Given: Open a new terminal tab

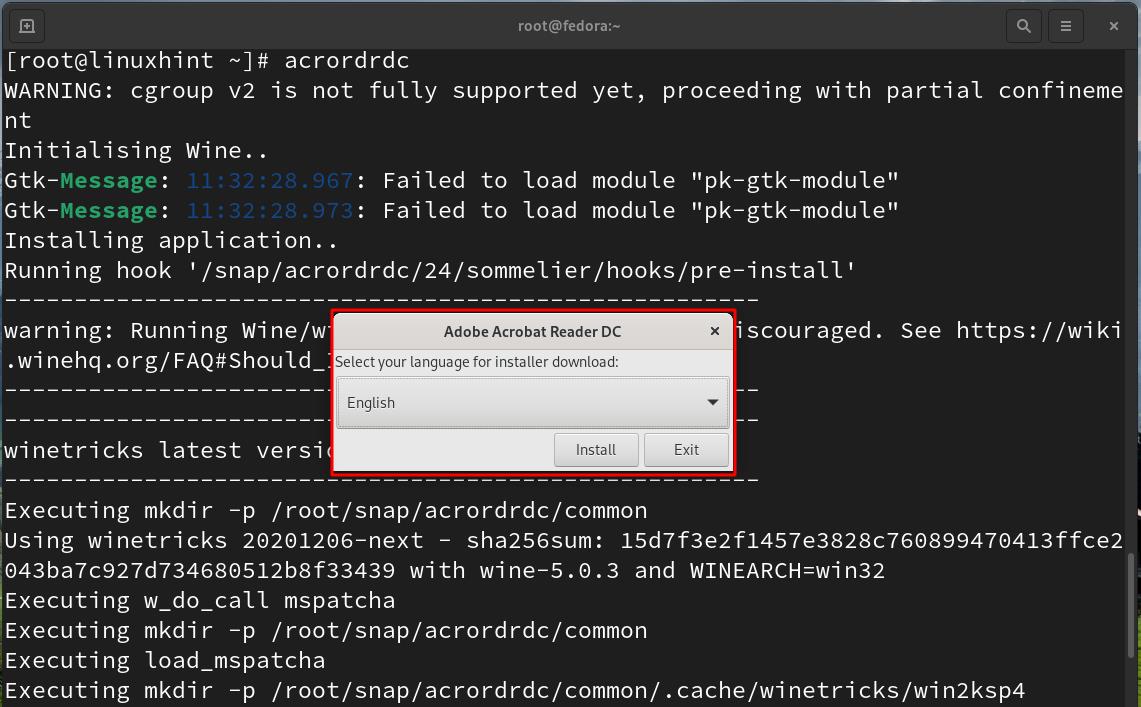Looking at the screenshot, I should (x=27, y=26).
